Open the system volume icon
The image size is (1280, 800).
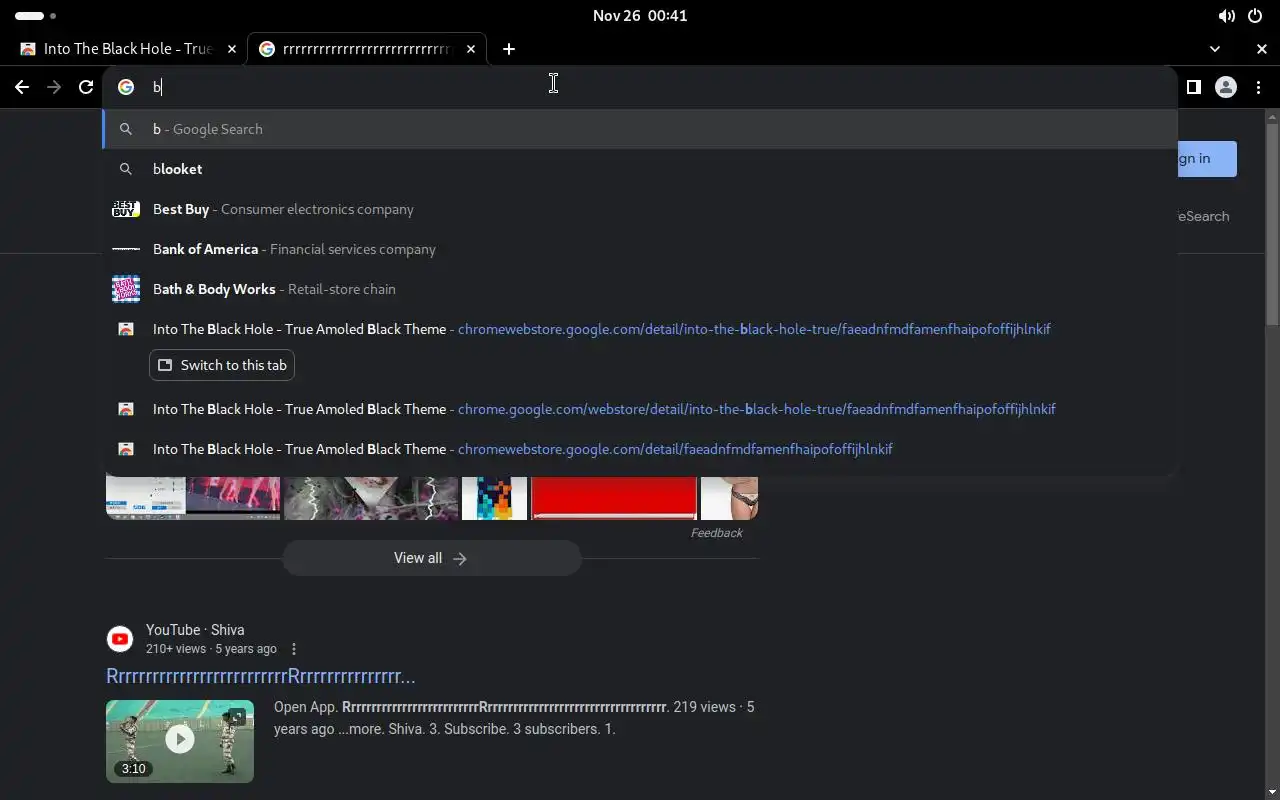[1226, 16]
